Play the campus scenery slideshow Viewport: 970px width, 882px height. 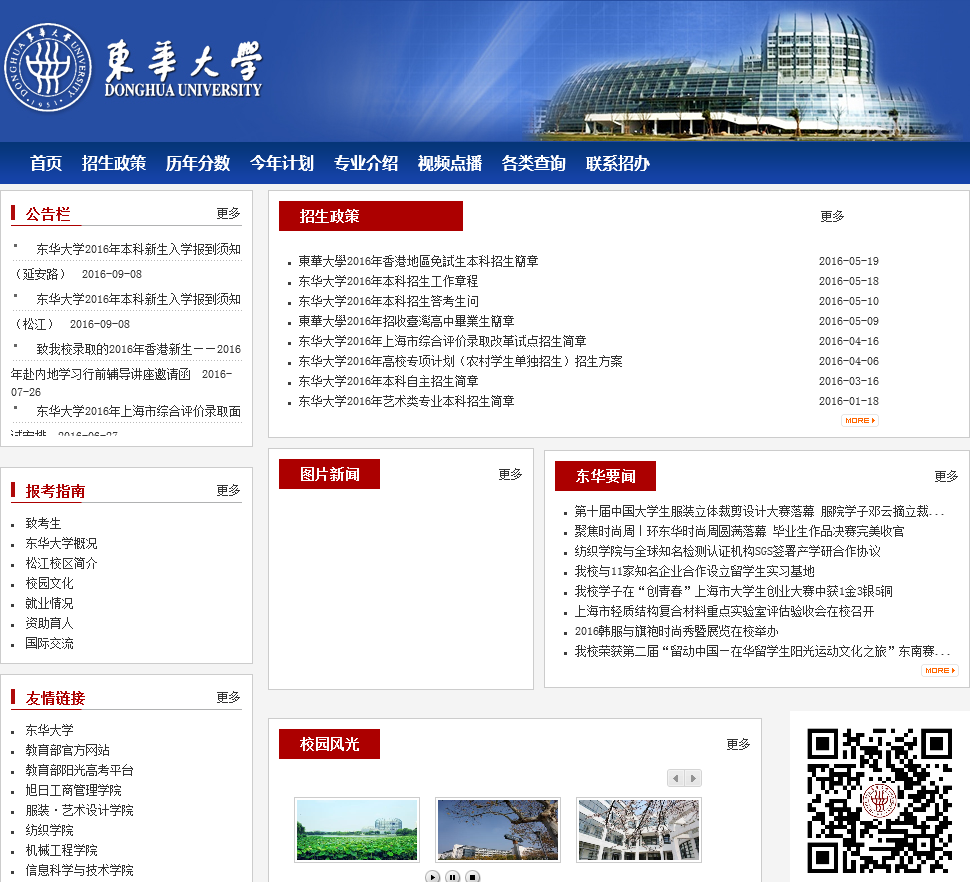432,876
